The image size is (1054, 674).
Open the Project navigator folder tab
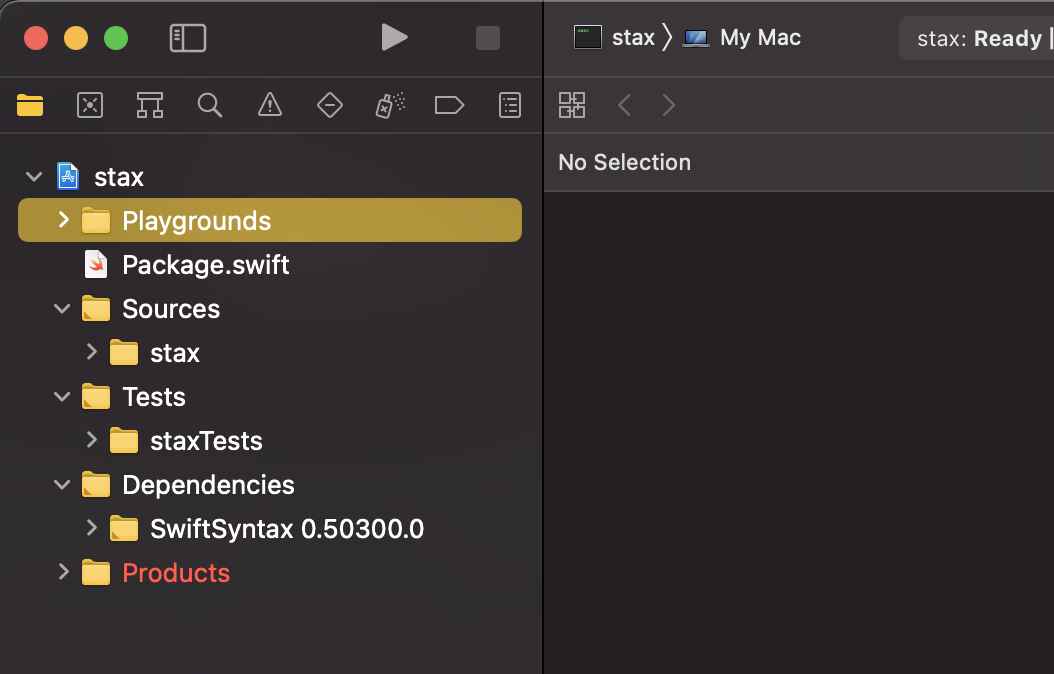pos(30,105)
